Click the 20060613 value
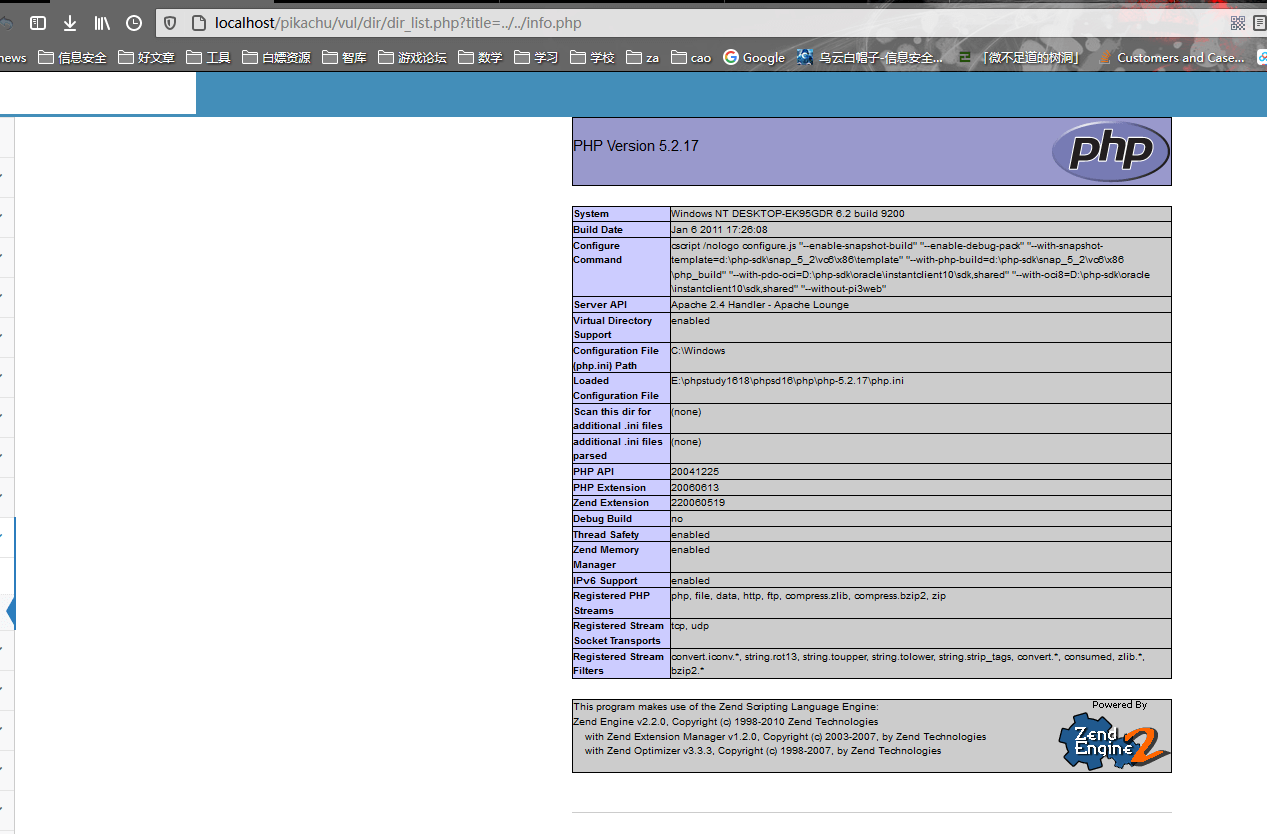The image size is (1267, 834). [695, 488]
